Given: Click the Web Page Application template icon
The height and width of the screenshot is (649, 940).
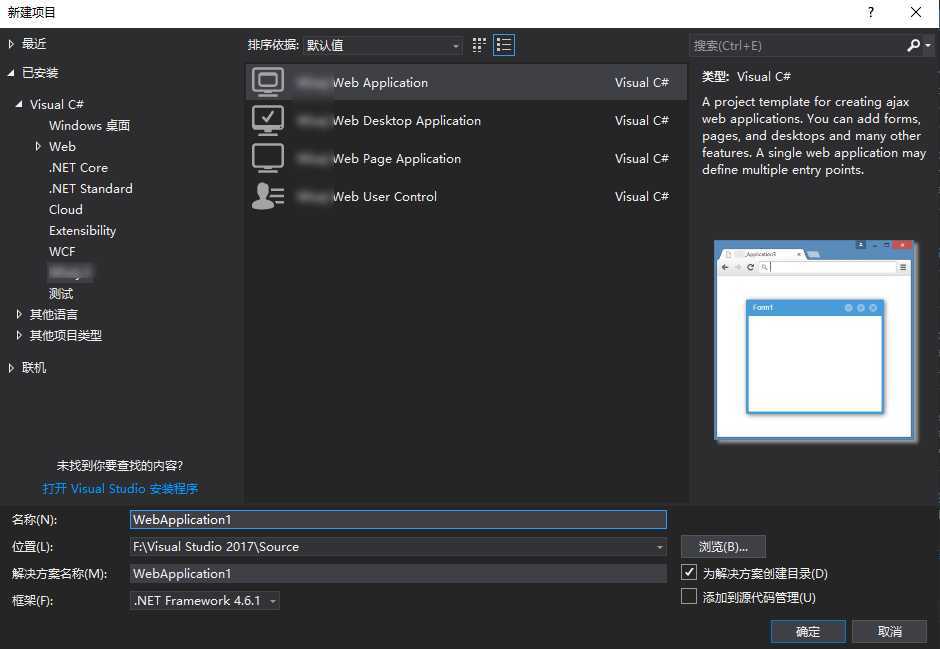Looking at the screenshot, I should 267,158.
